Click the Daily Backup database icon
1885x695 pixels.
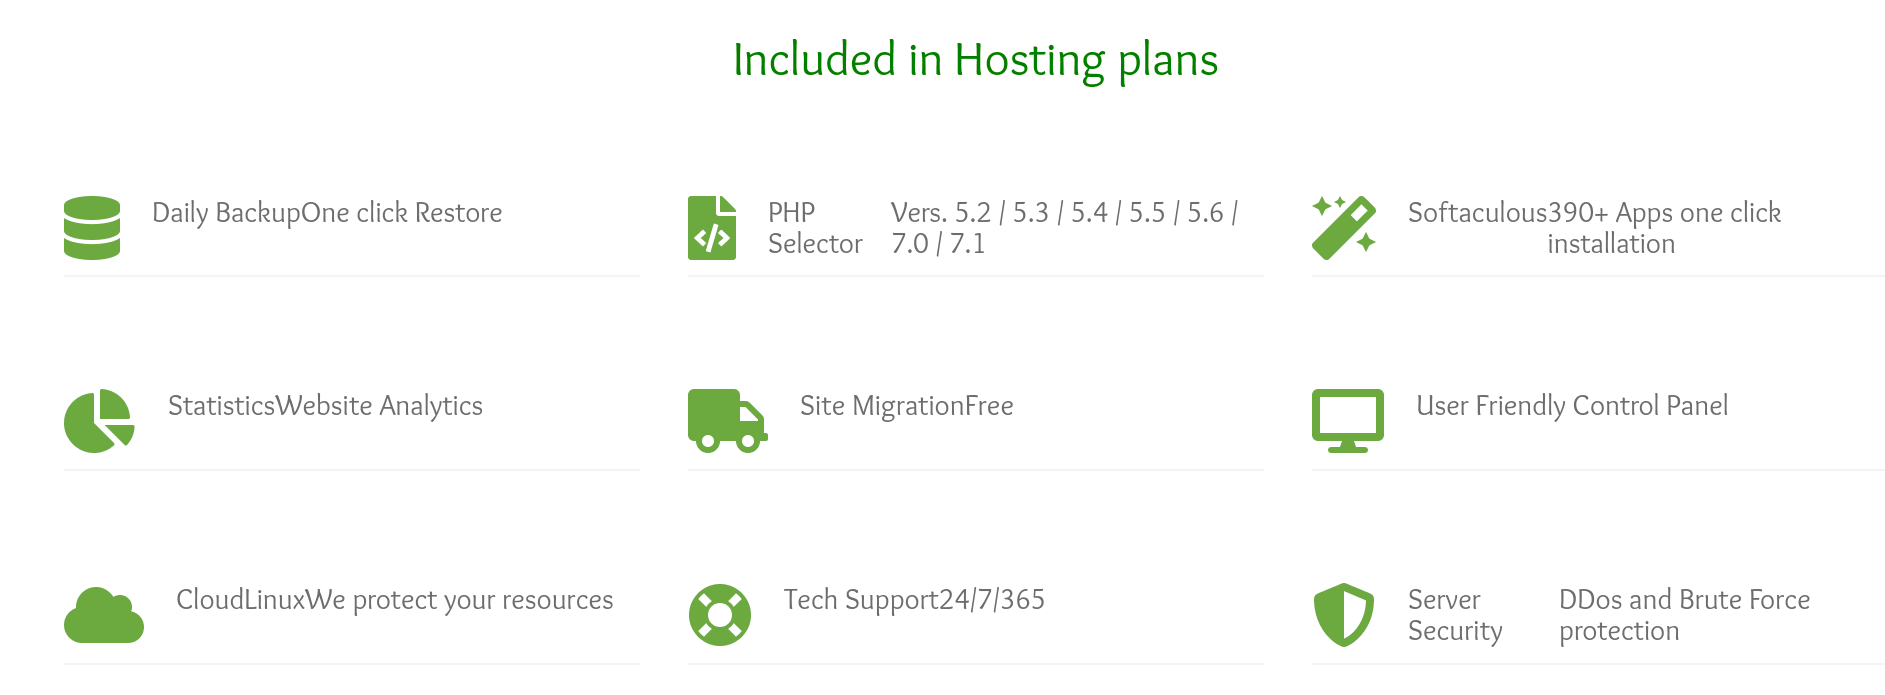point(92,228)
